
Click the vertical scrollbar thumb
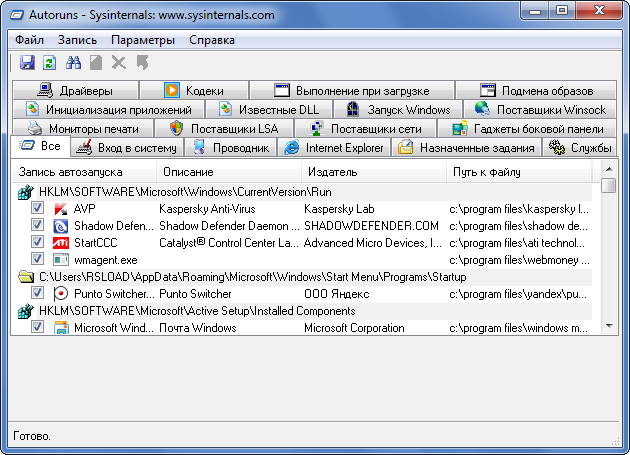(609, 186)
